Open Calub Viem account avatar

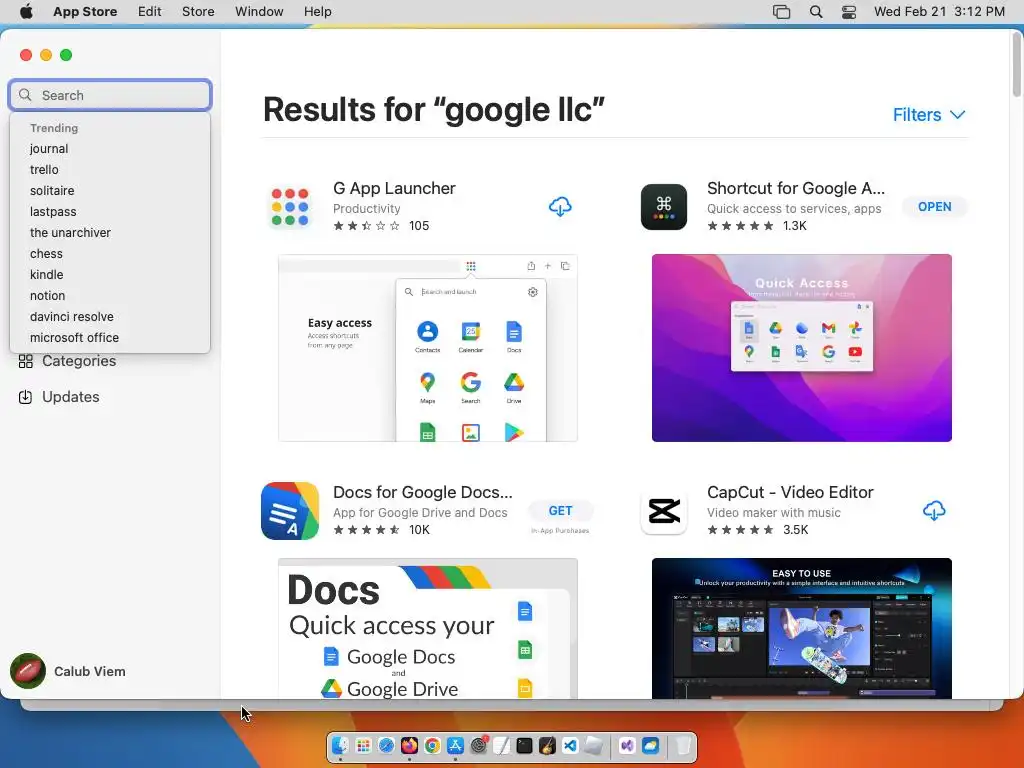coord(28,671)
